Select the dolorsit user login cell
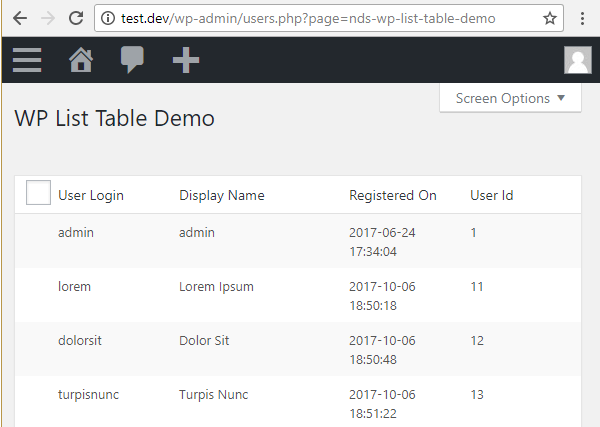 click(x=80, y=341)
